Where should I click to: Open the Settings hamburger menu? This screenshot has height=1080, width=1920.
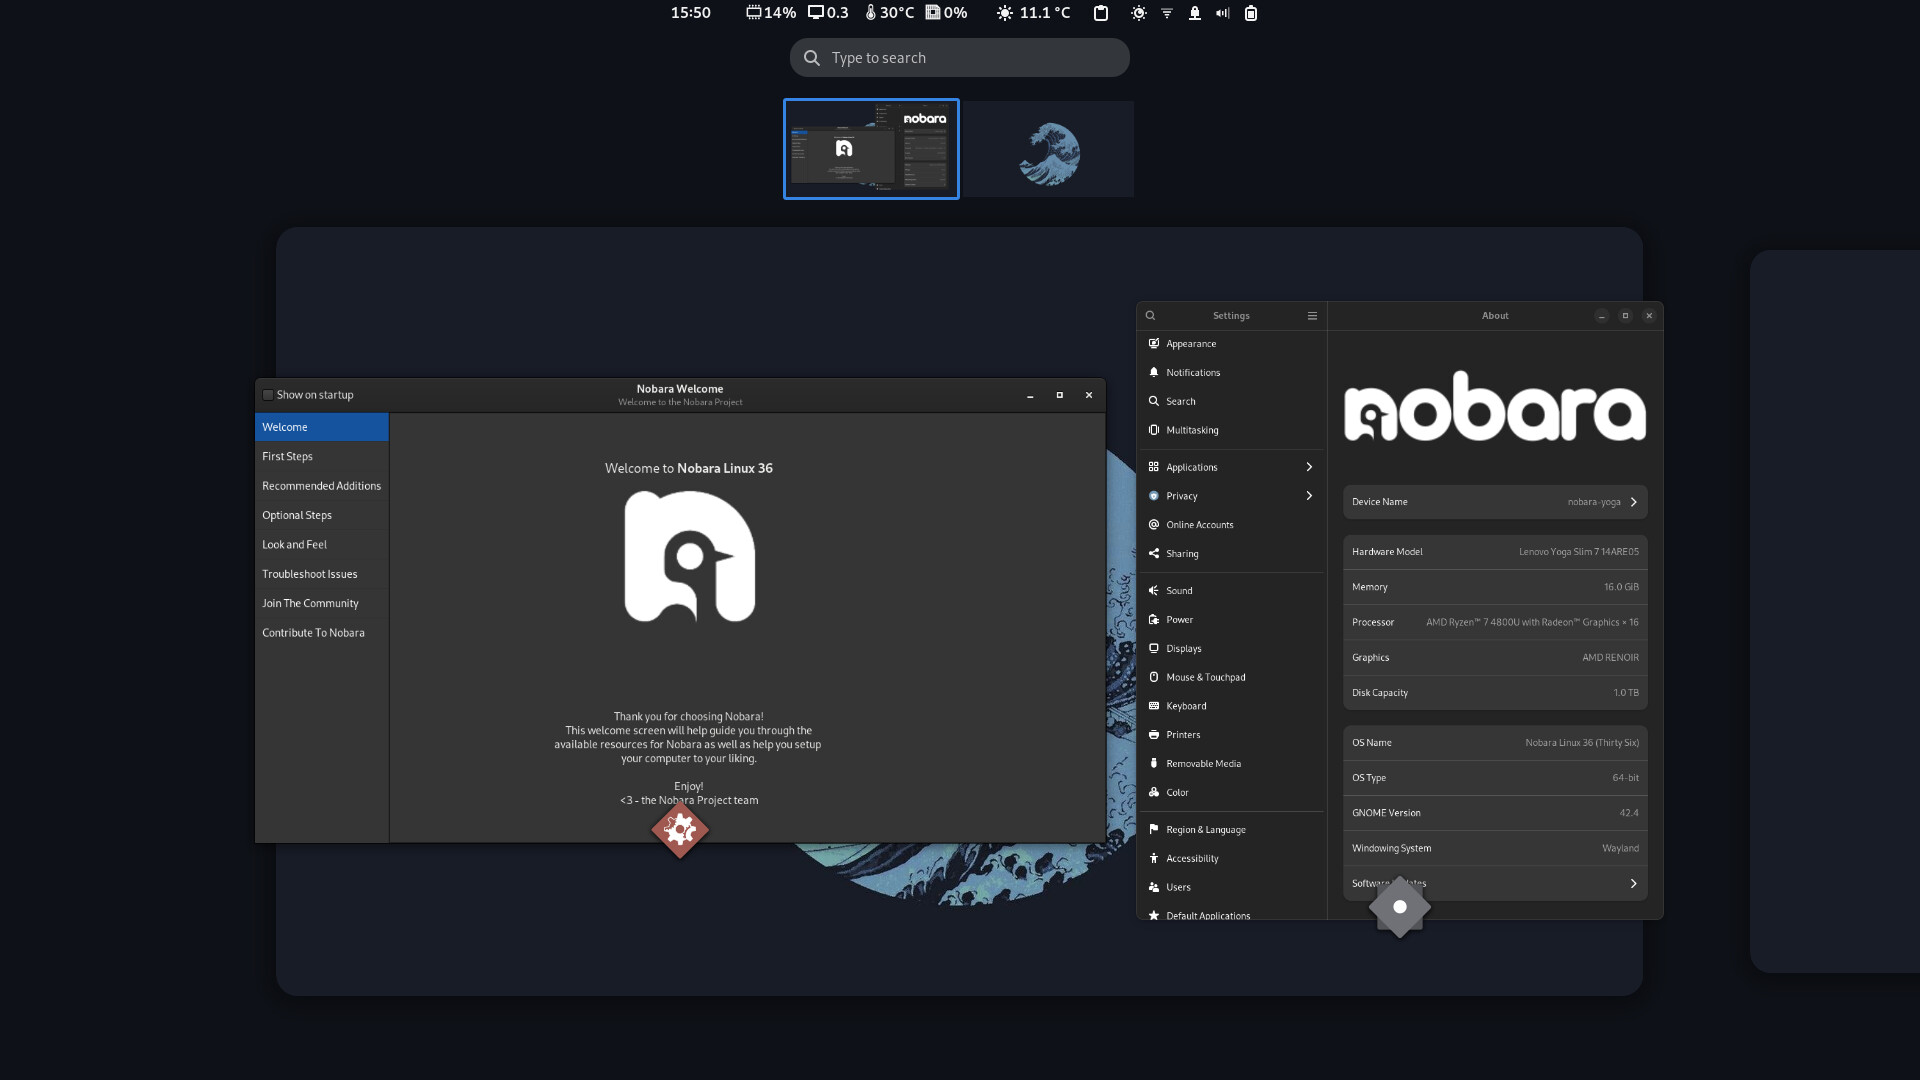coord(1312,315)
